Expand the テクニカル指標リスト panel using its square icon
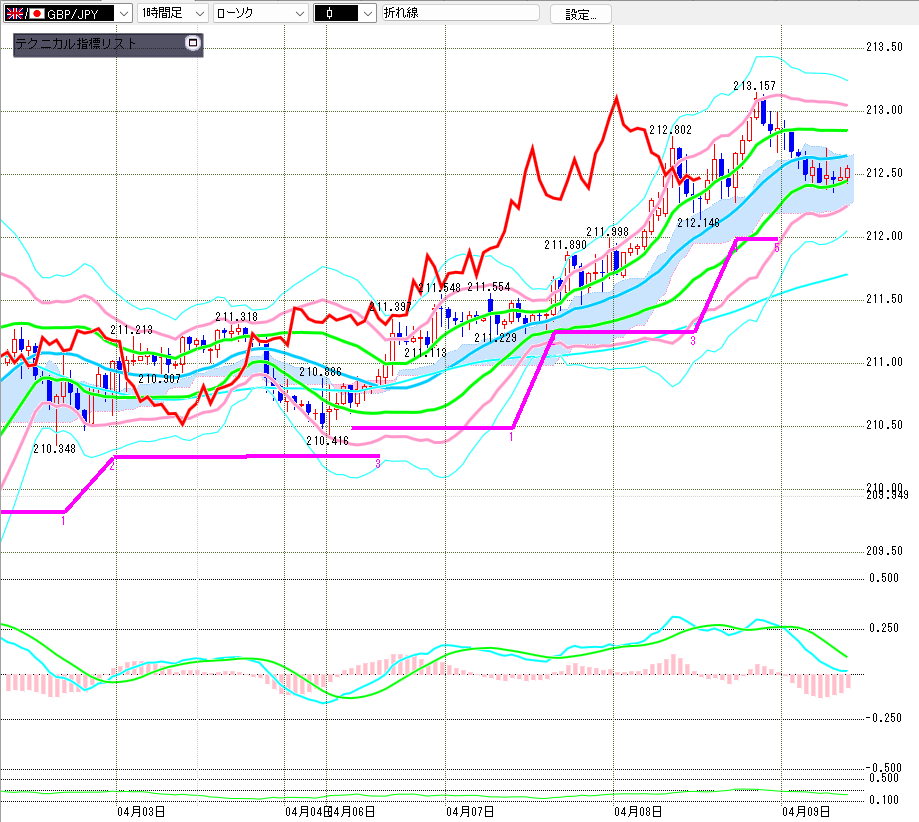919x822 pixels. pos(193,44)
